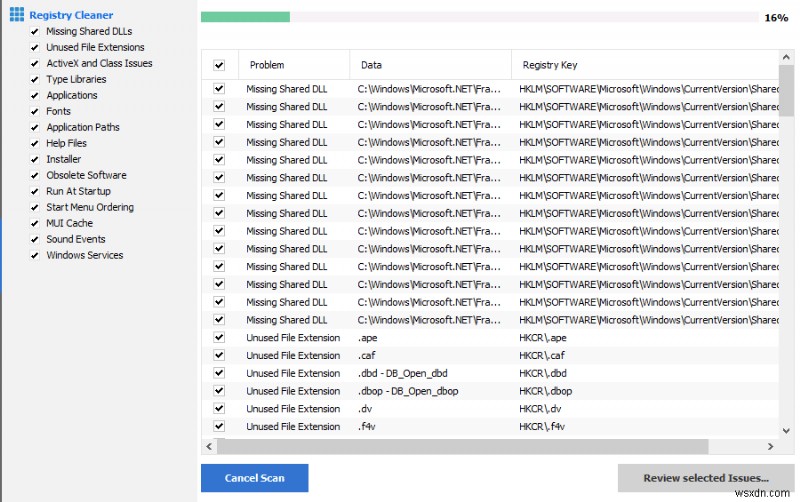This screenshot has width=800, height=502.
Task: Toggle the MUI Cache checkmark
Action: point(35,224)
